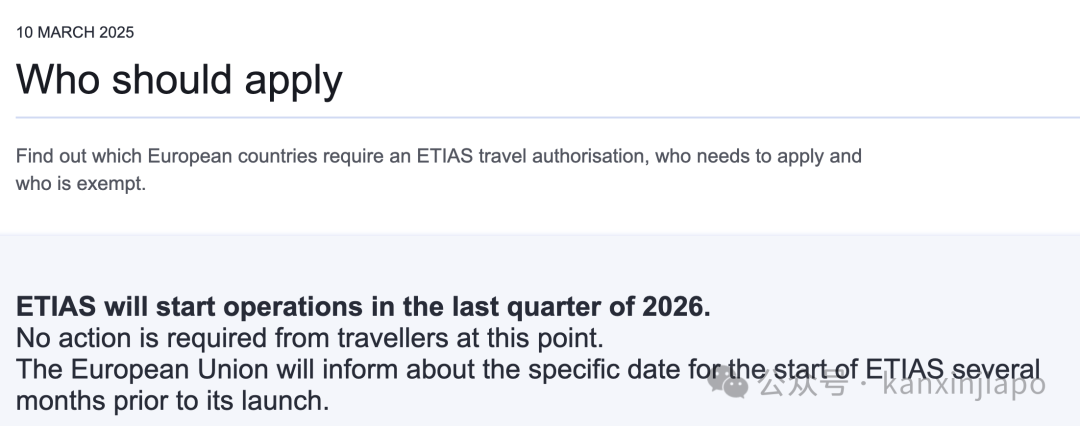Click 'travellers at this point.' phrase

coord(470,338)
